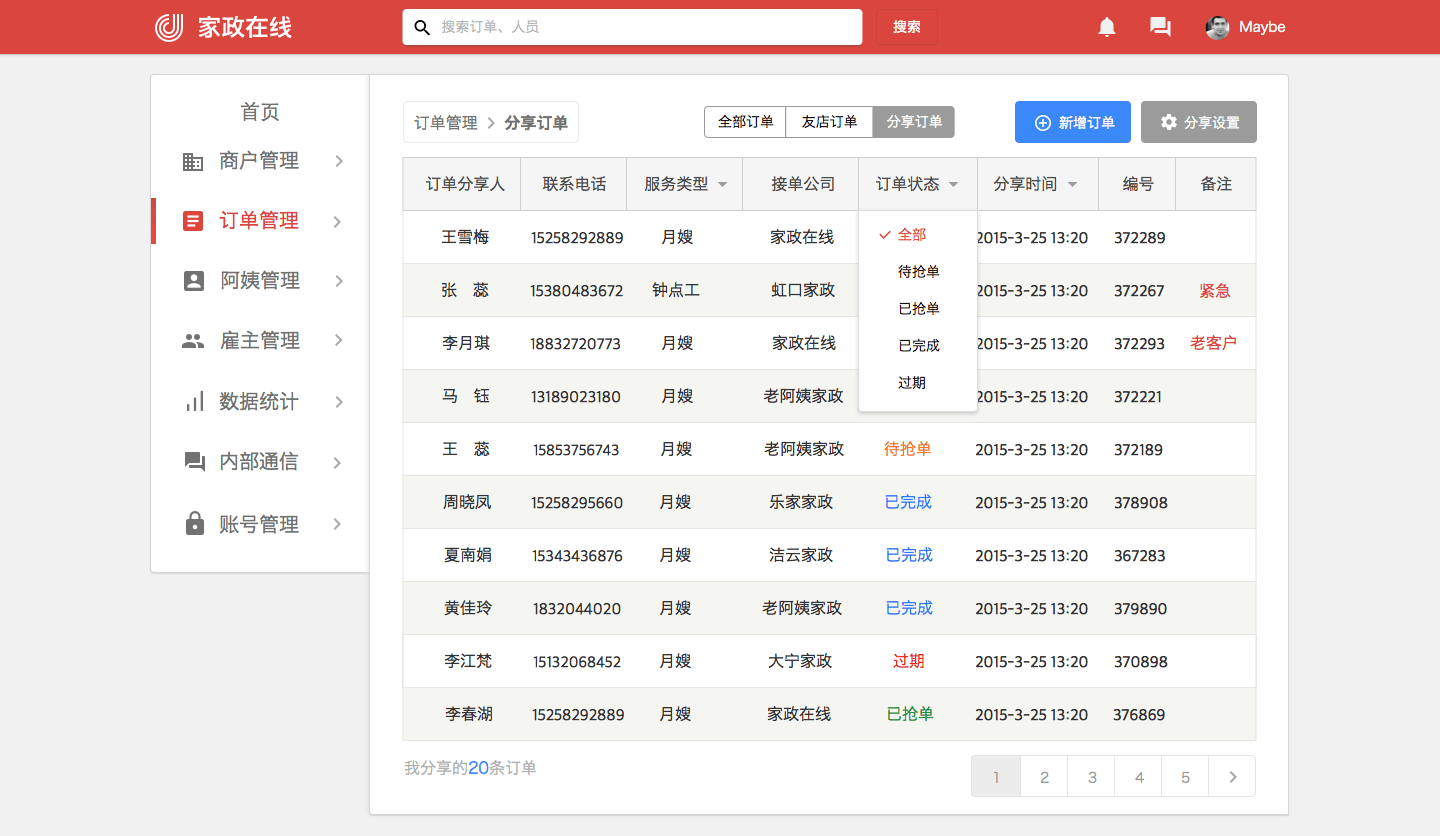1440x836 pixels.
Task: Select 待抢单 in the status dropdown
Action: 918,272
